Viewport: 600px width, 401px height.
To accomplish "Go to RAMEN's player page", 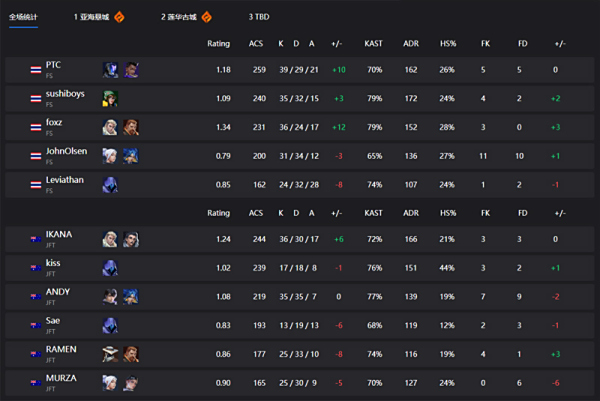I will tap(60, 349).
